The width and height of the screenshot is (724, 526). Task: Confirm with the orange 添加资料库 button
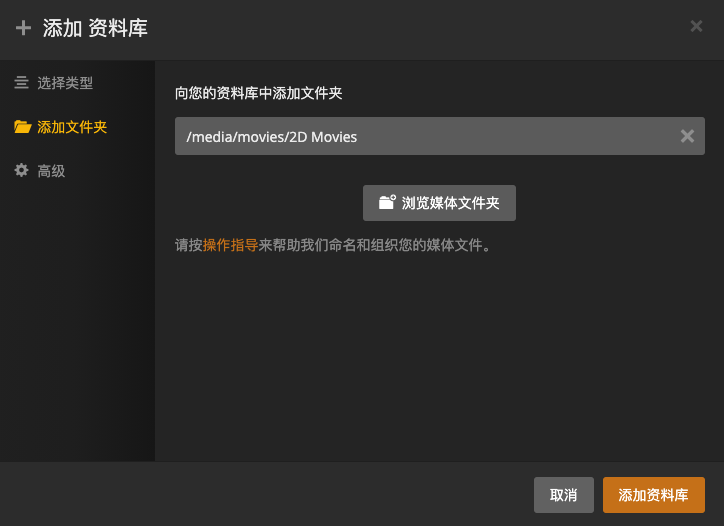[x=654, y=495]
